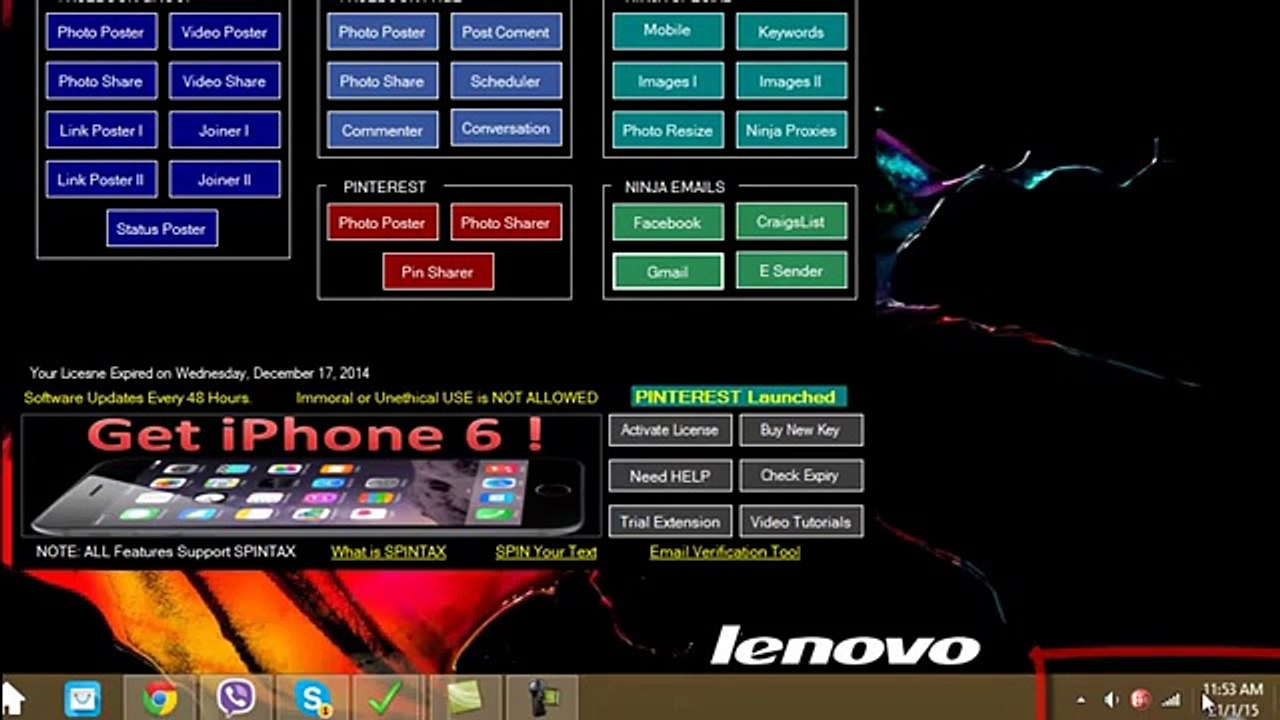Click the Check Expiry button
1280x720 pixels.
[x=800, y=476]
